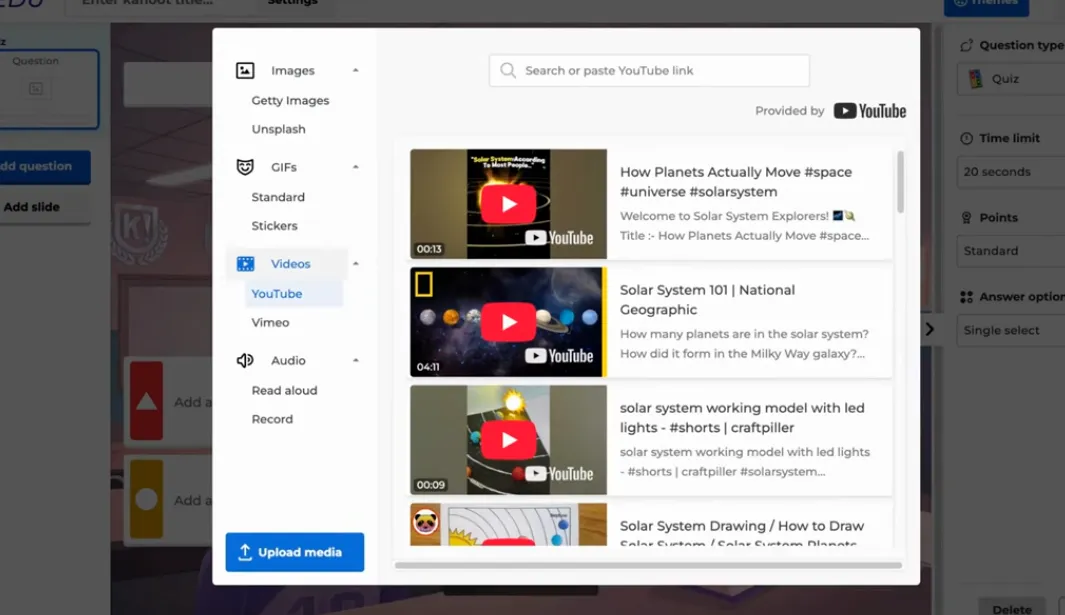Click the vertical scrollbar in results list
The image size is (1065, 615).
(x=900, y=183)
